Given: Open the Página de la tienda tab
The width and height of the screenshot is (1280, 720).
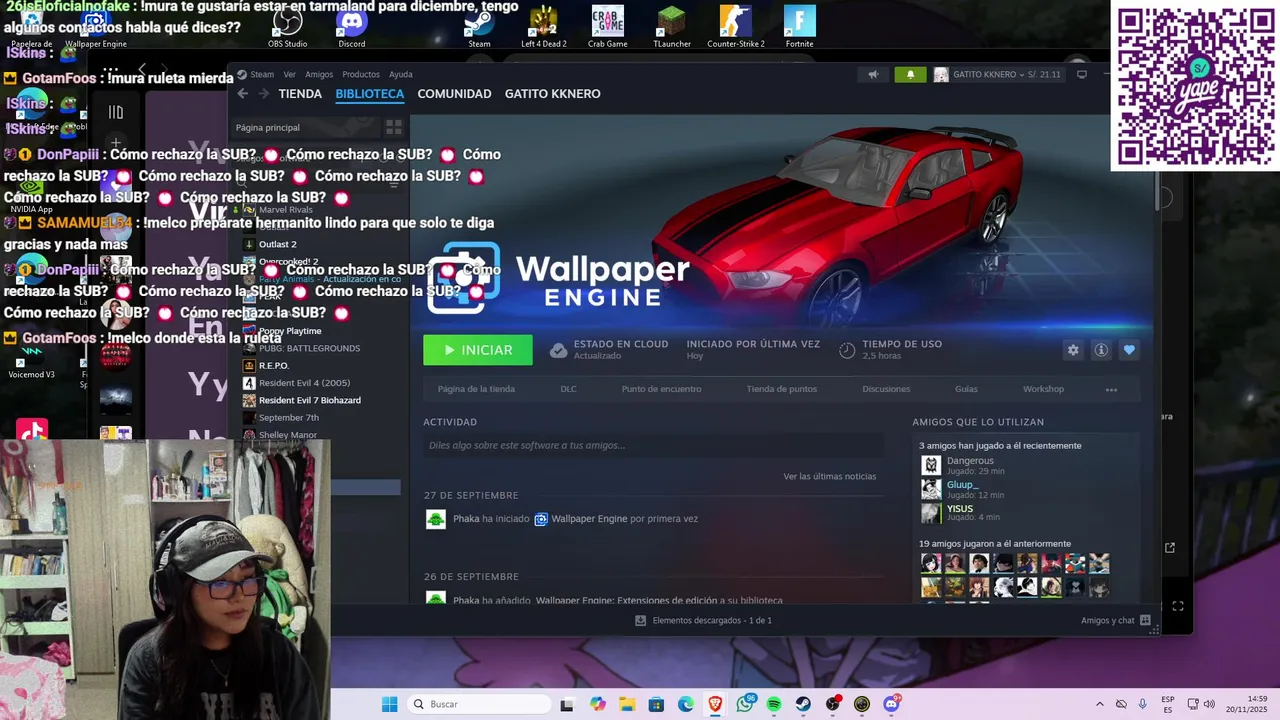Looking at the screenshot, I should click(476, 389).
